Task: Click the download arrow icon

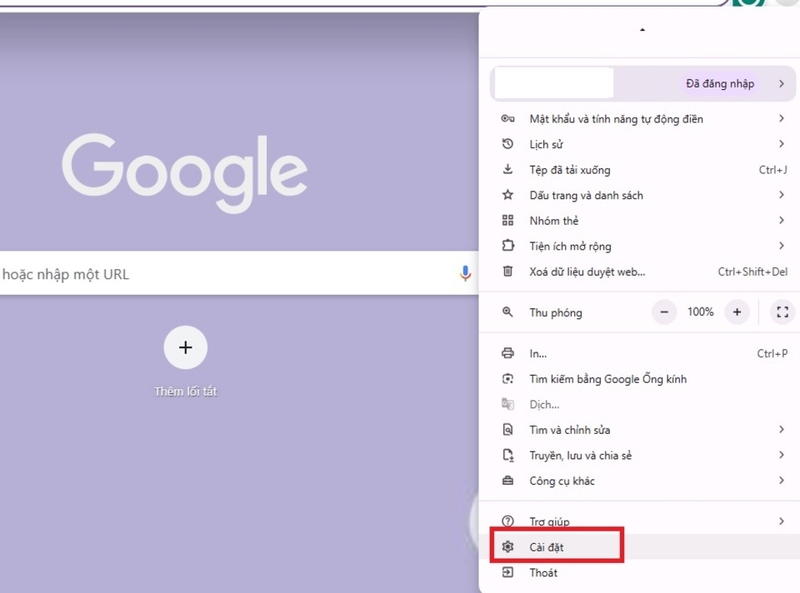Action: tap(508, 169)
